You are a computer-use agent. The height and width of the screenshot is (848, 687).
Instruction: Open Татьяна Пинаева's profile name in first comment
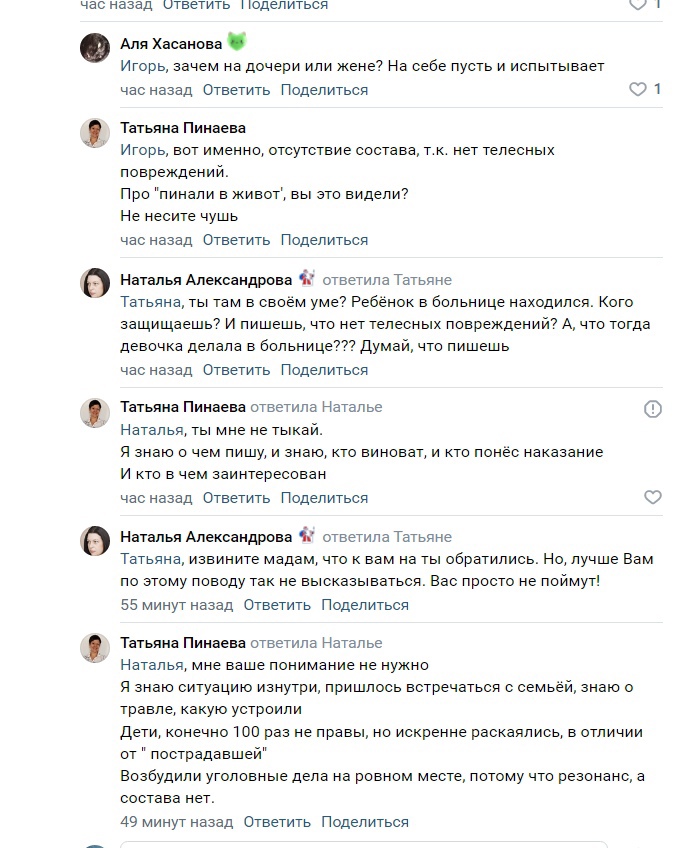[x=183, y=128]
